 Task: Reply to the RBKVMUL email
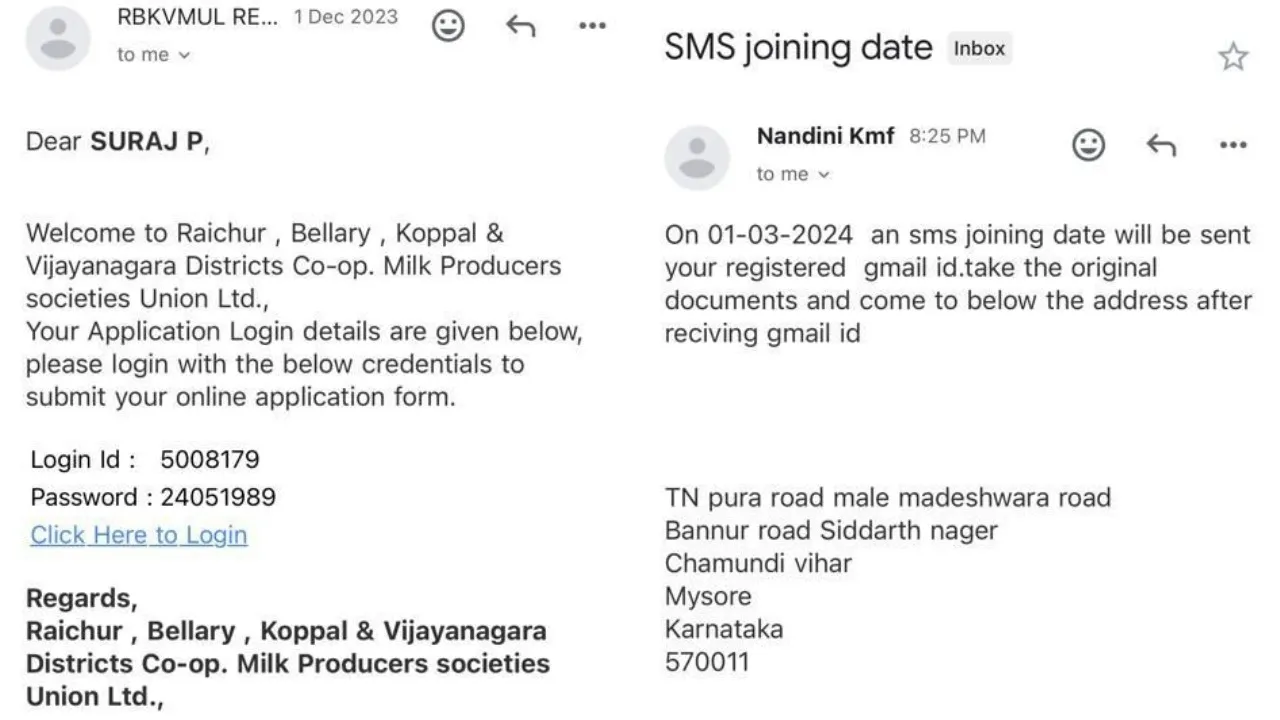pyautogui.click(x=519, y=26)
